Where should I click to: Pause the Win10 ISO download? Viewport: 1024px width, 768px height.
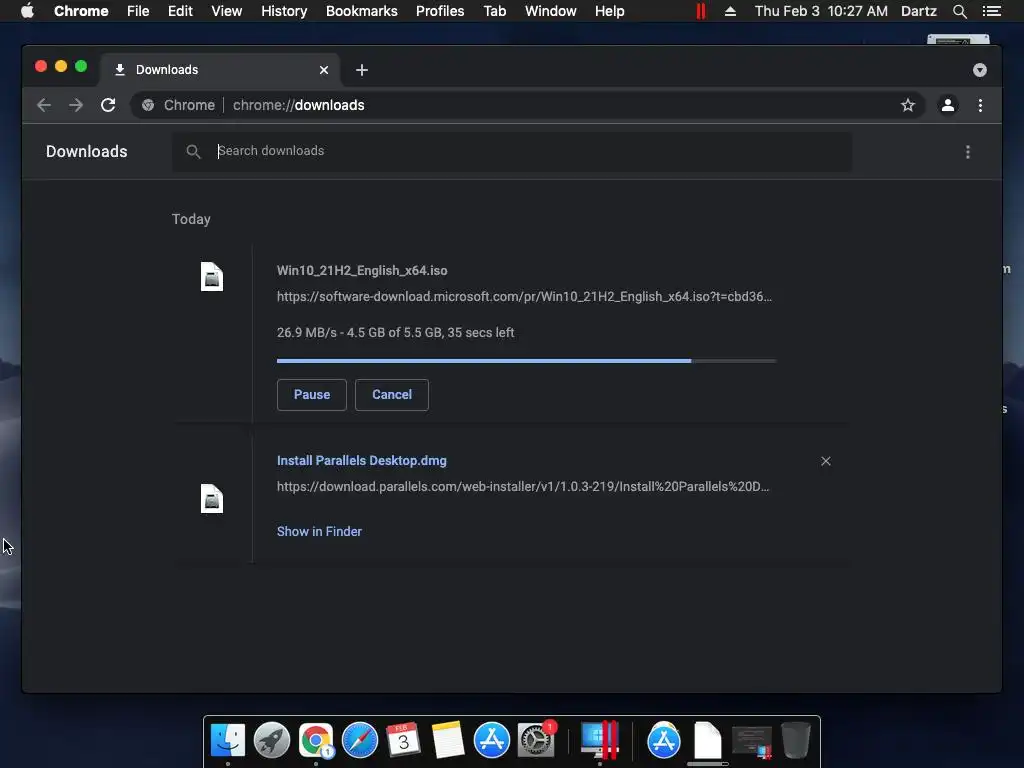(312, 395)
